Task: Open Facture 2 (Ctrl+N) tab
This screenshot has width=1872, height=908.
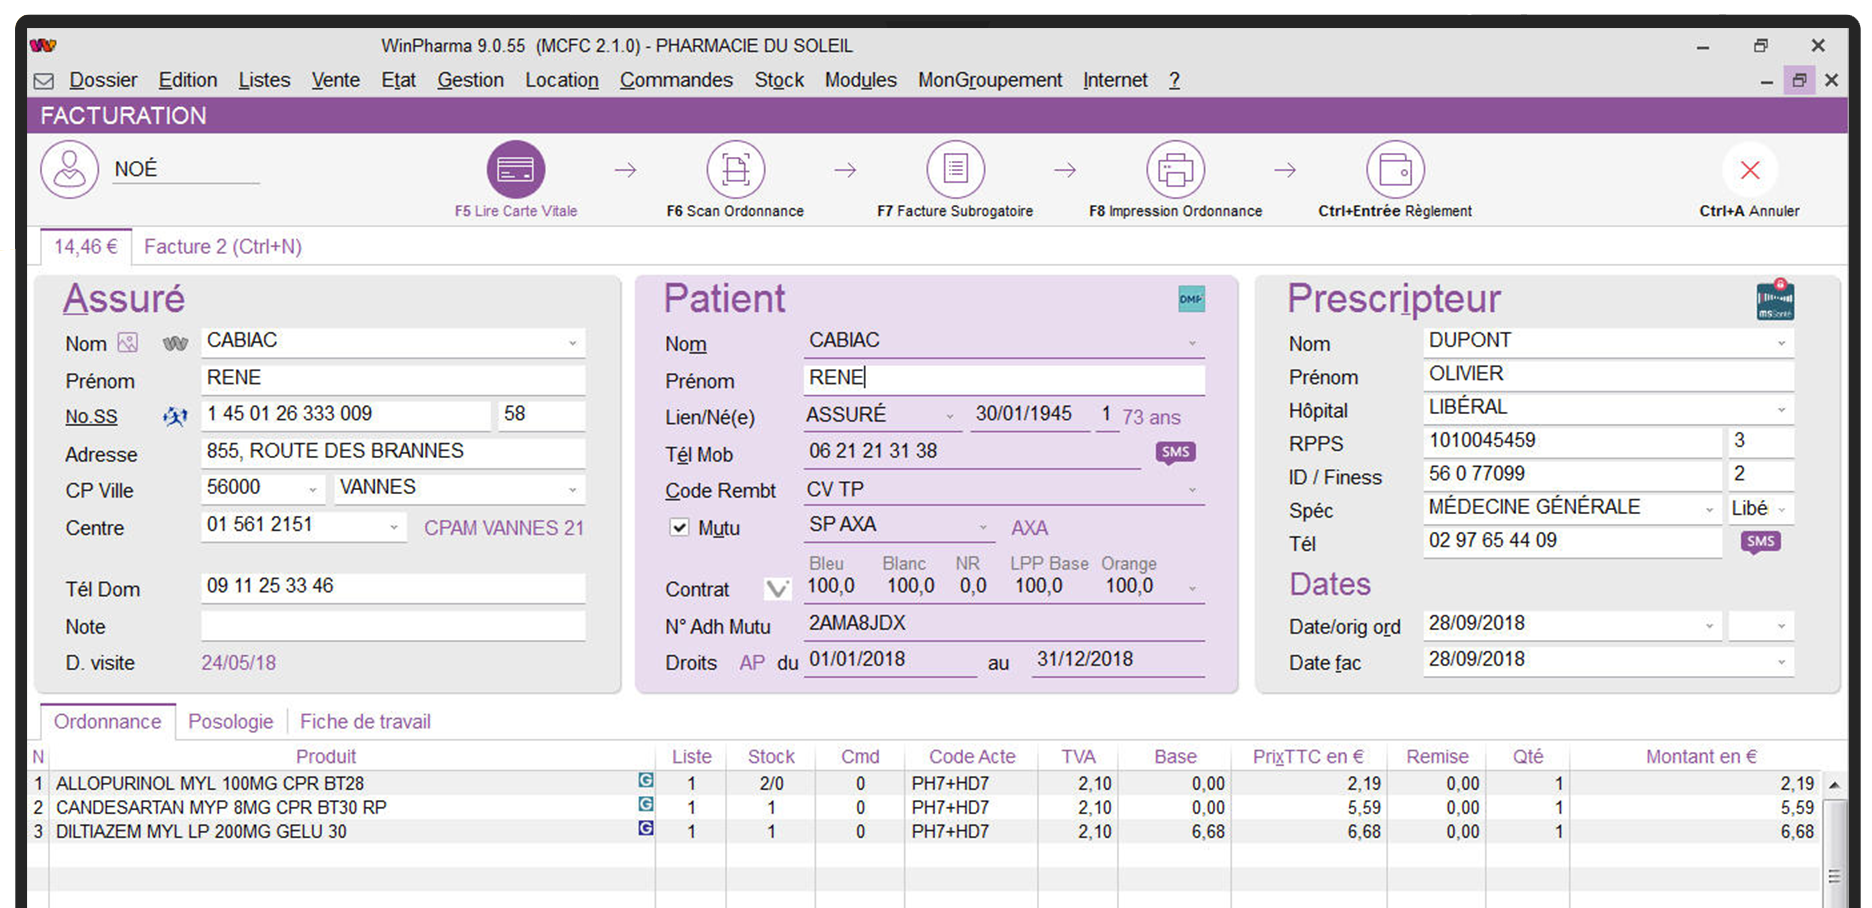Action: [x=223, y=246]
